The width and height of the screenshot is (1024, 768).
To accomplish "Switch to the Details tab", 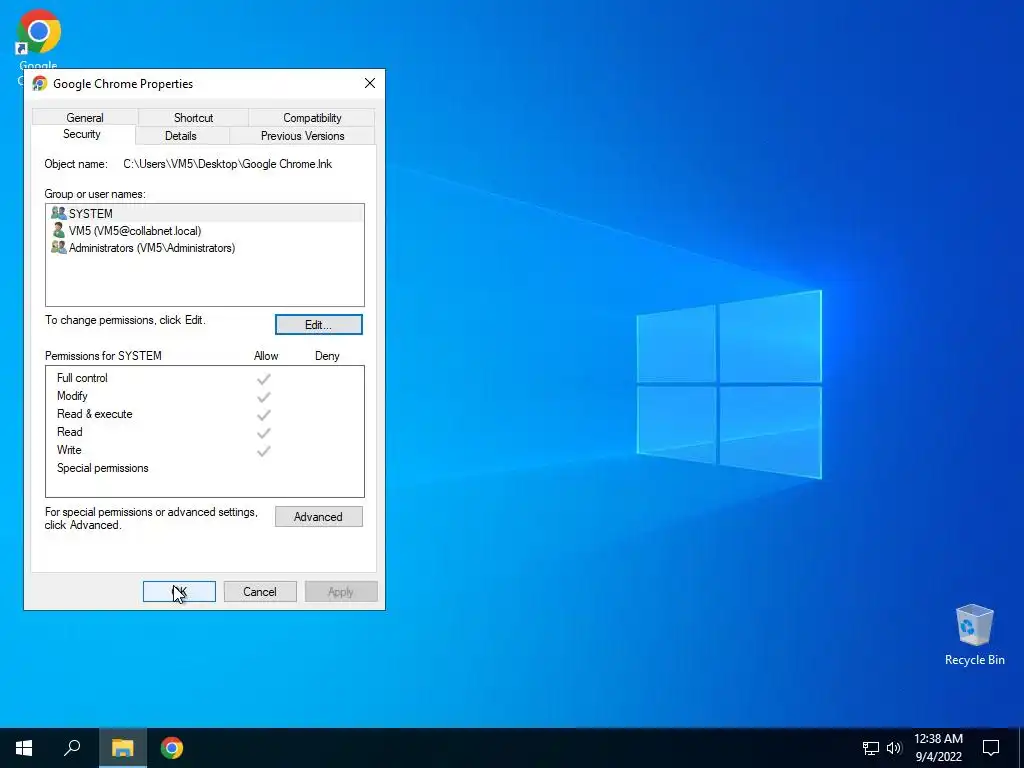I will pyautogui.click(x=181, y=136).
